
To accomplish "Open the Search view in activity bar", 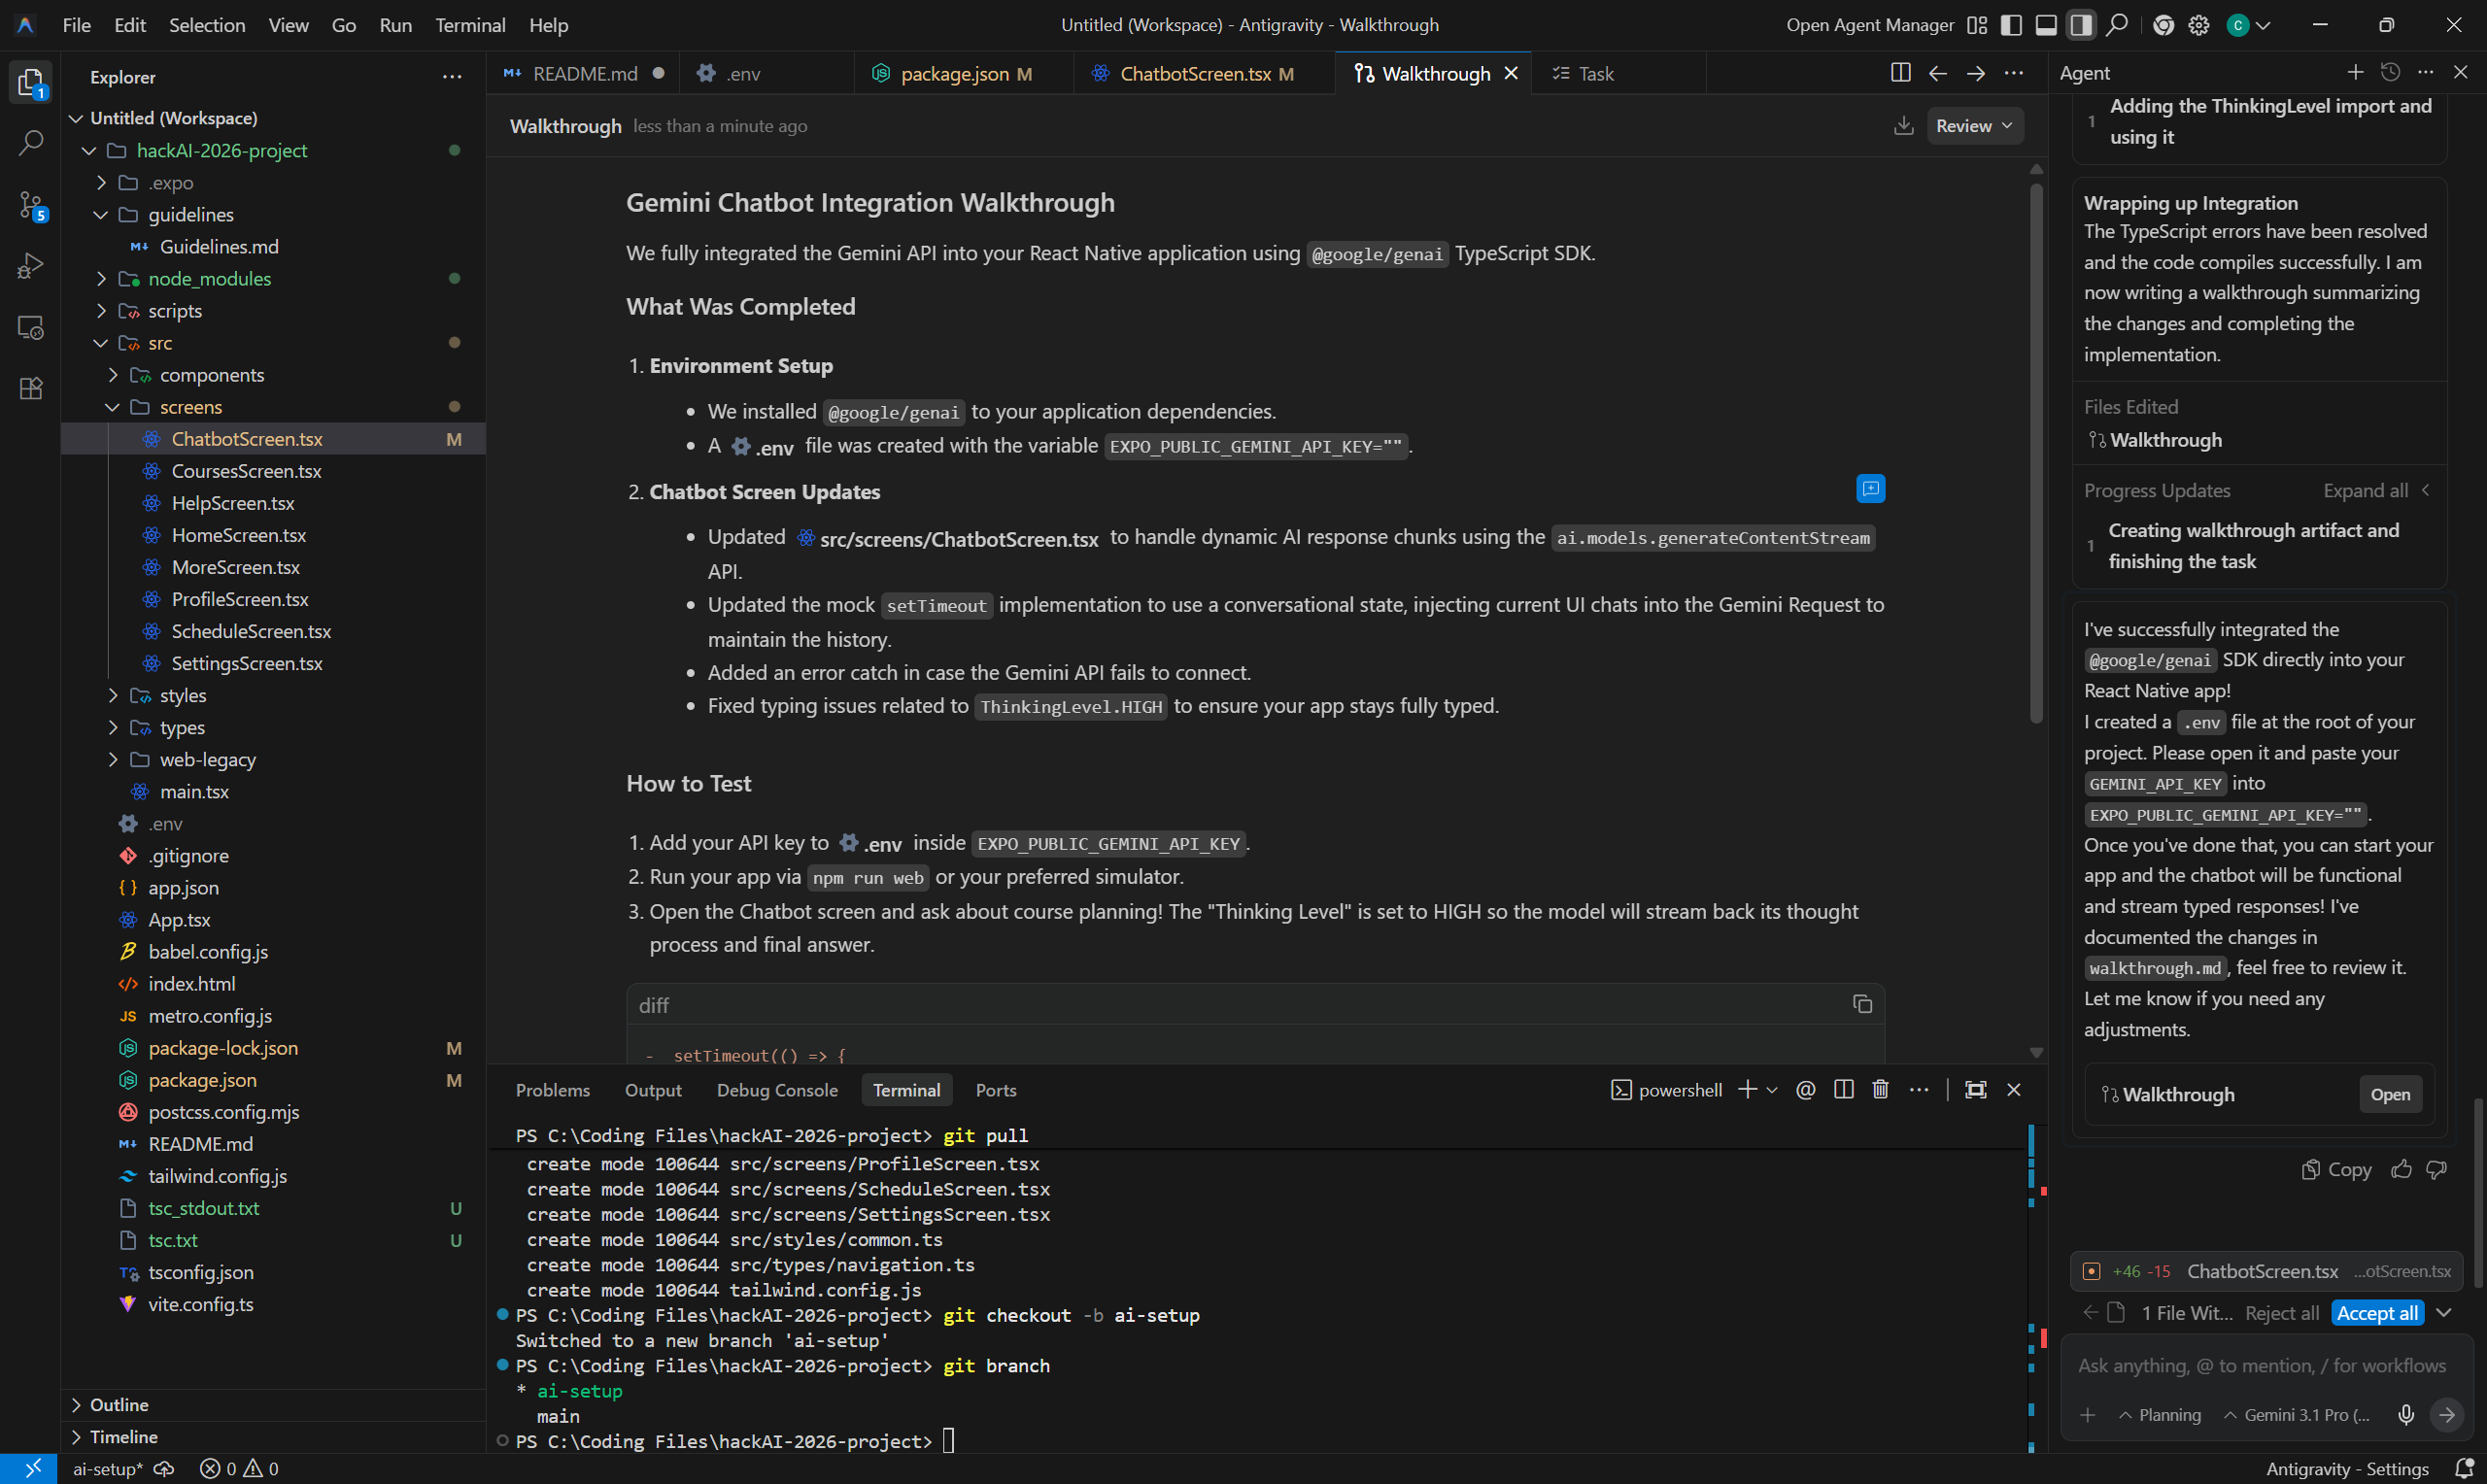I will (x=31, y=143).
